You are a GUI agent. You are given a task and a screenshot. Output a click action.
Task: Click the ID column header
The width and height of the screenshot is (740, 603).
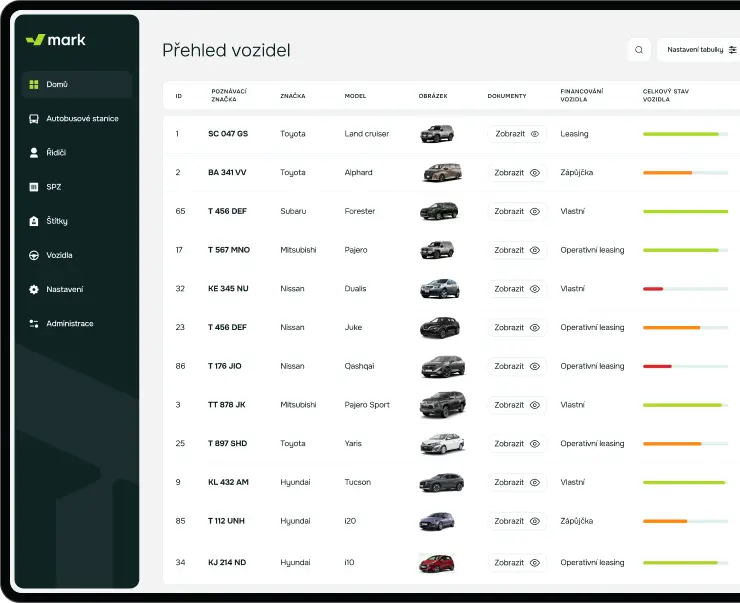click(x=179, y=96)
